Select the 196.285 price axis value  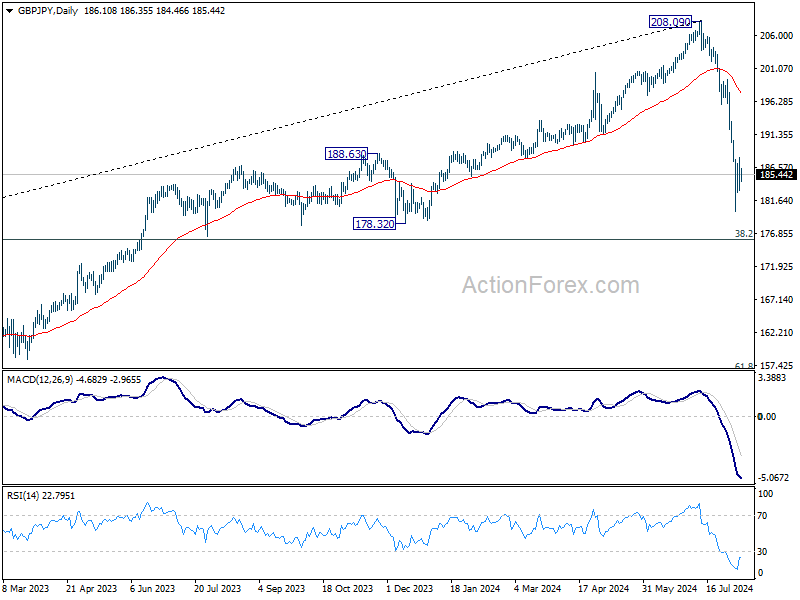pos(776,102)
